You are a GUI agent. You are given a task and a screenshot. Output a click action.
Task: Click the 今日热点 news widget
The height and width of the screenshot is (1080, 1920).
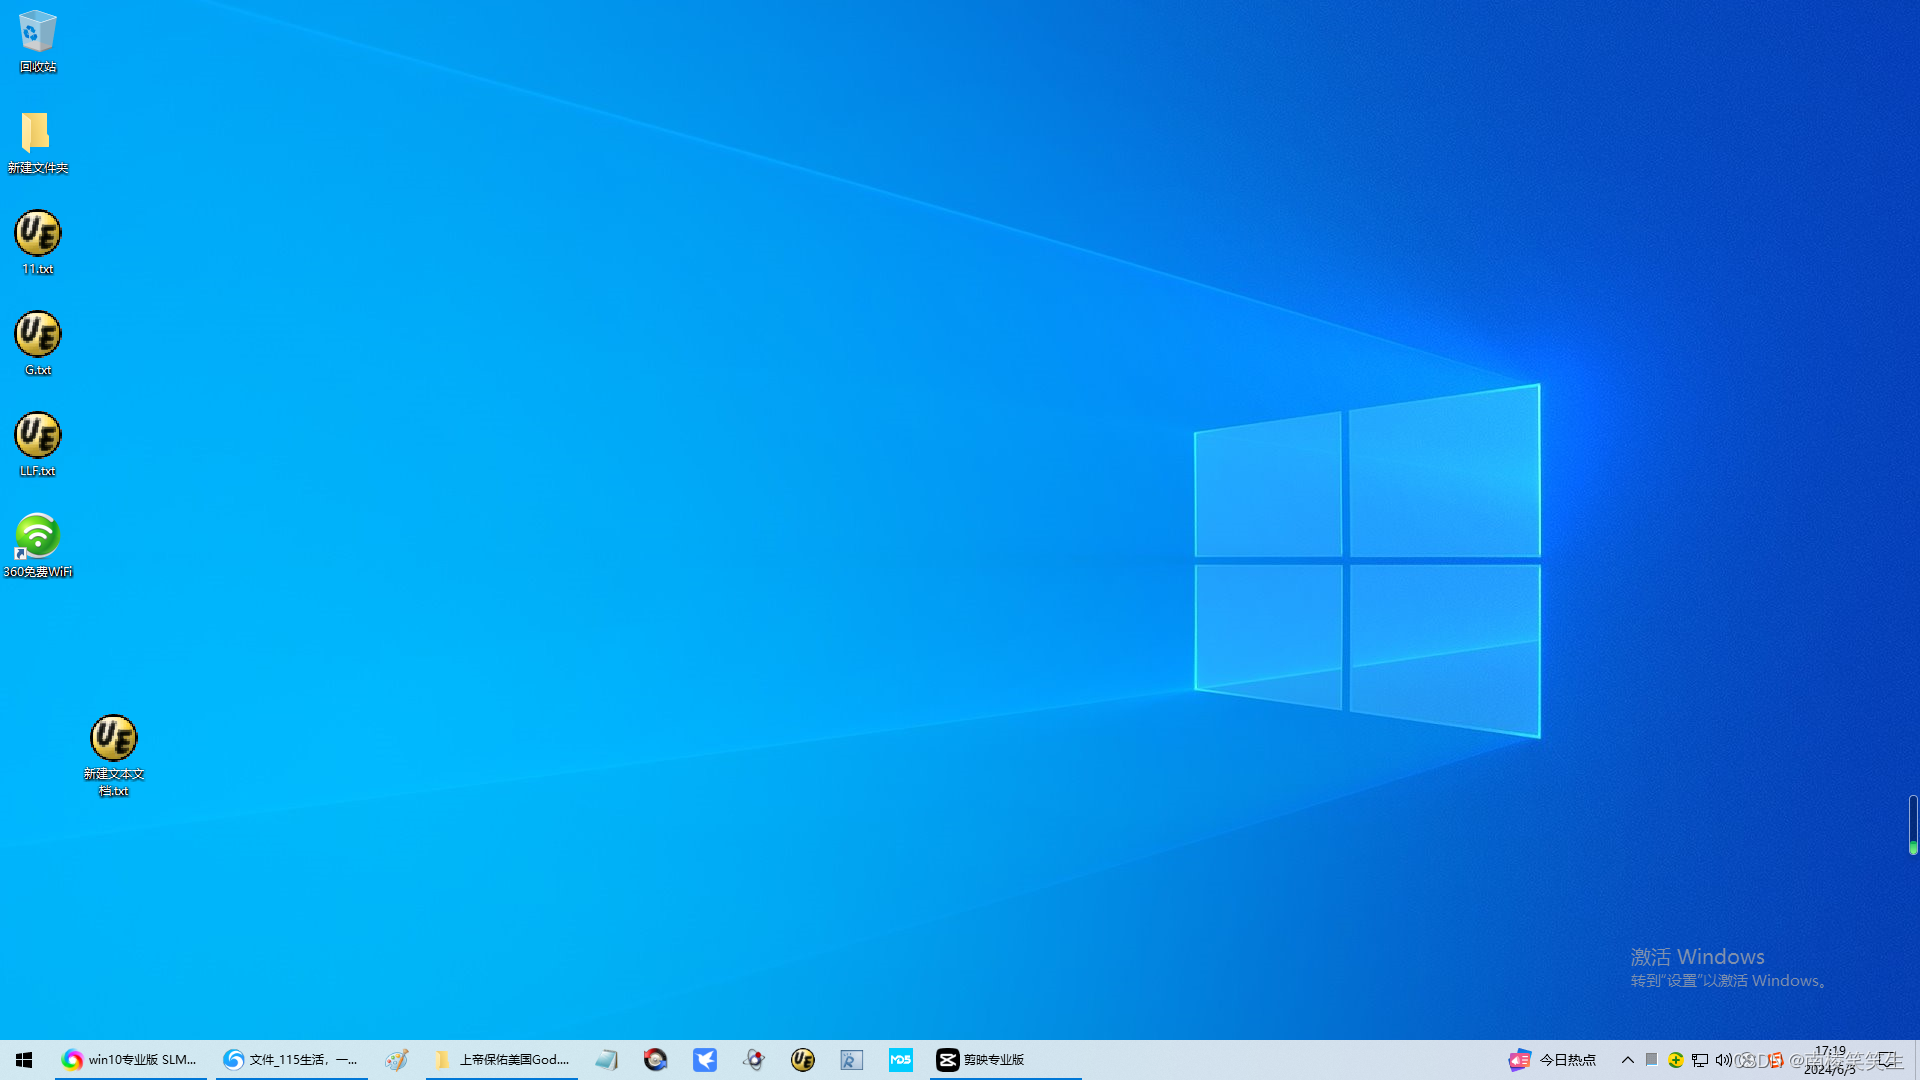pyautogui.click(x=1553, y=1060)
